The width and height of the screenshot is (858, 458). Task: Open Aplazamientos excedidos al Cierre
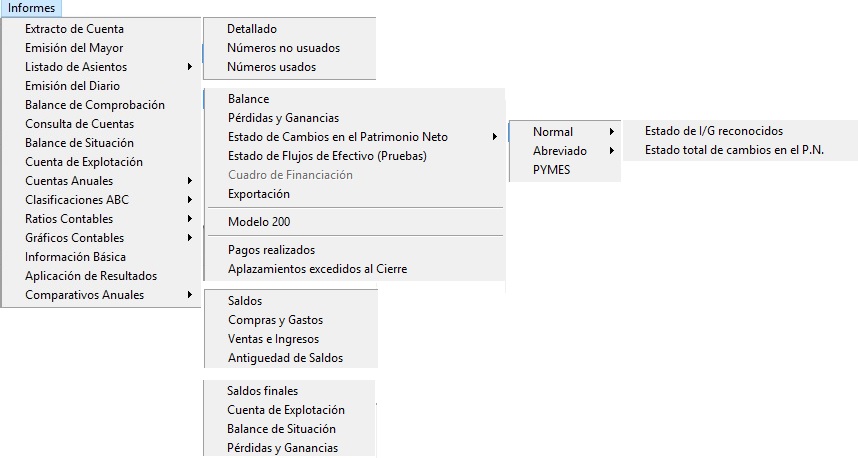coord(317,269)
